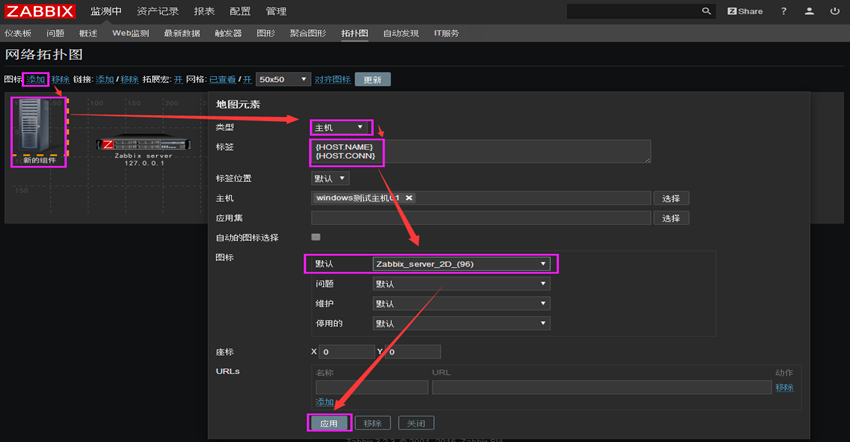The width and height of the screenshot is (850, 442).
Task: Open the 配置 menu
Action: [240, 11]
